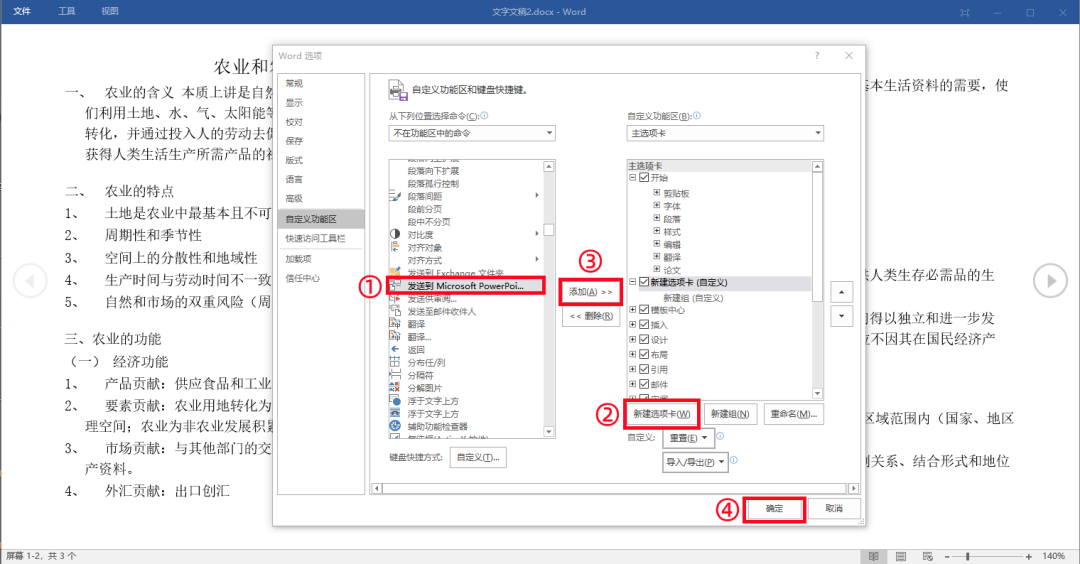1080x564 pixels.
Task: Click the 辅助功能检查器 icon
Action: pyautogui.click(x=395, y=426)
